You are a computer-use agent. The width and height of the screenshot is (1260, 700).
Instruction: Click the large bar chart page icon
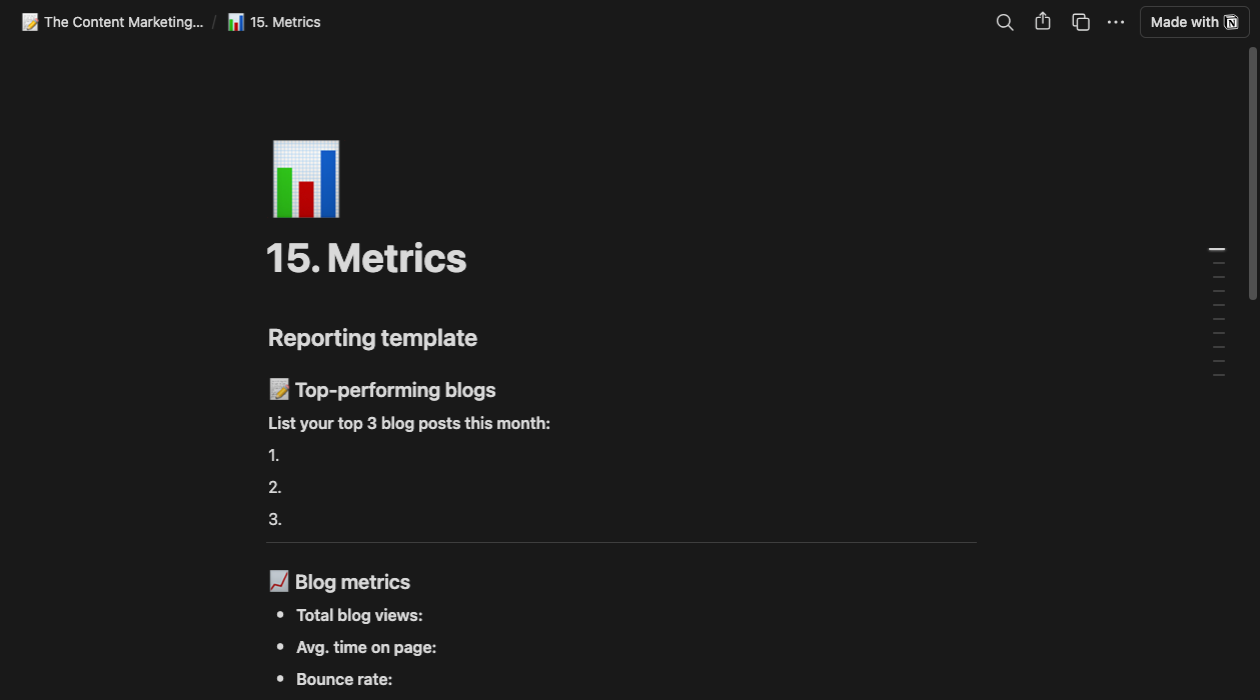306,179
